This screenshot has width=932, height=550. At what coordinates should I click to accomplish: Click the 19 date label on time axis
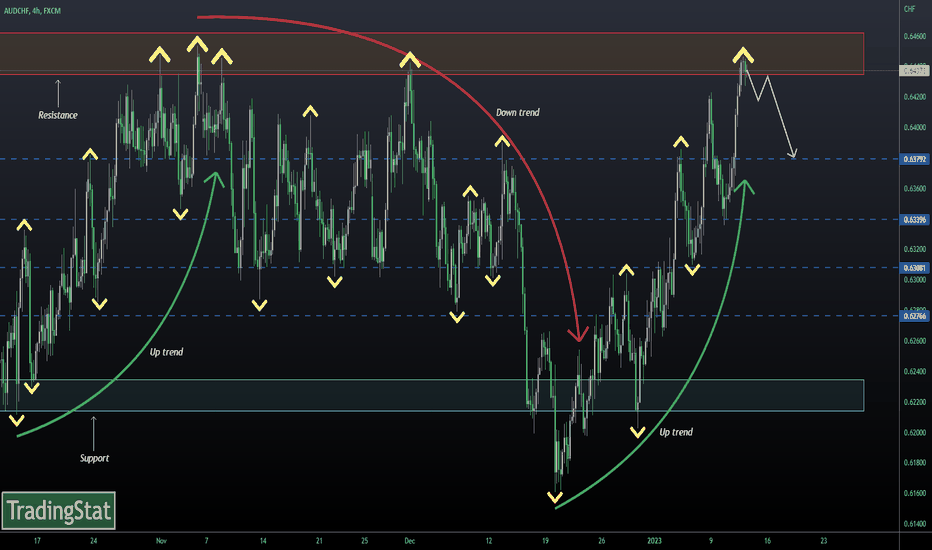(x=545, y=541)
